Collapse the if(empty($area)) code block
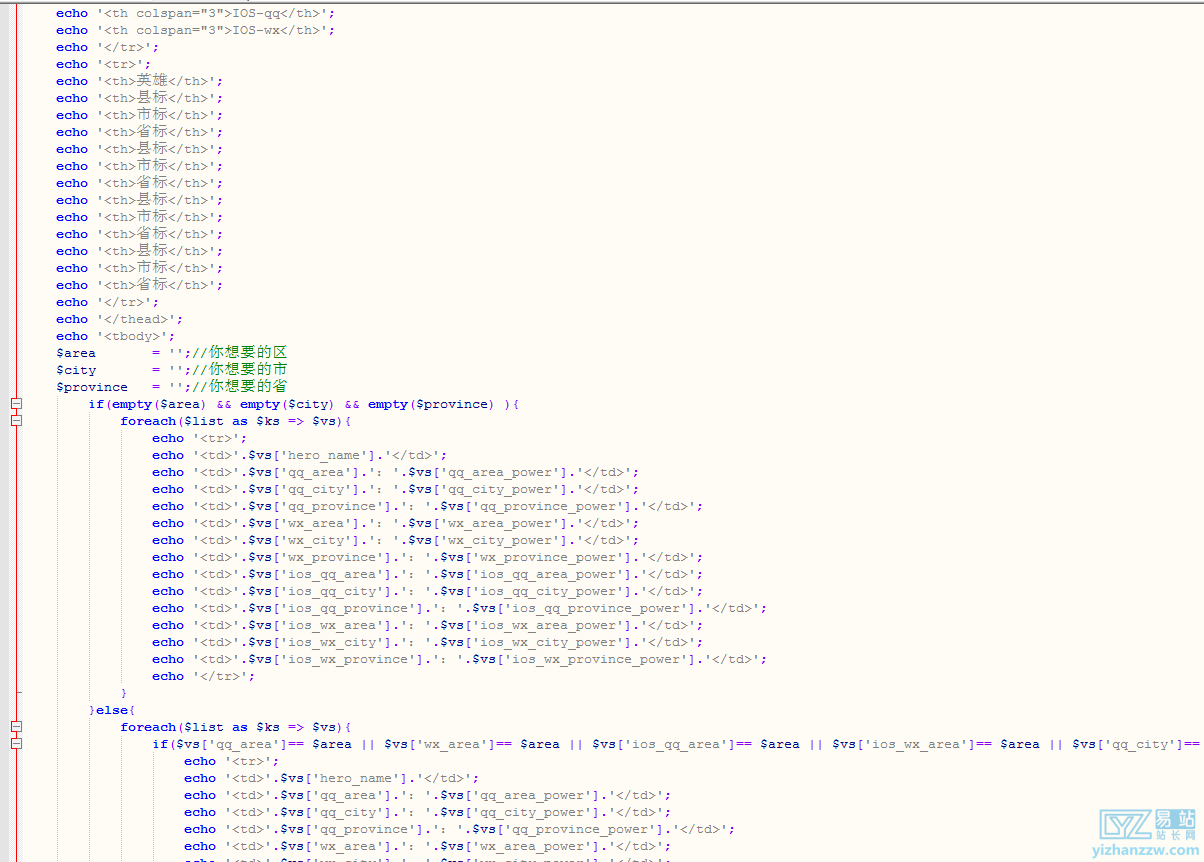Image resolution: width=1204 pixels, height=862 pixels. coord(16,404)
